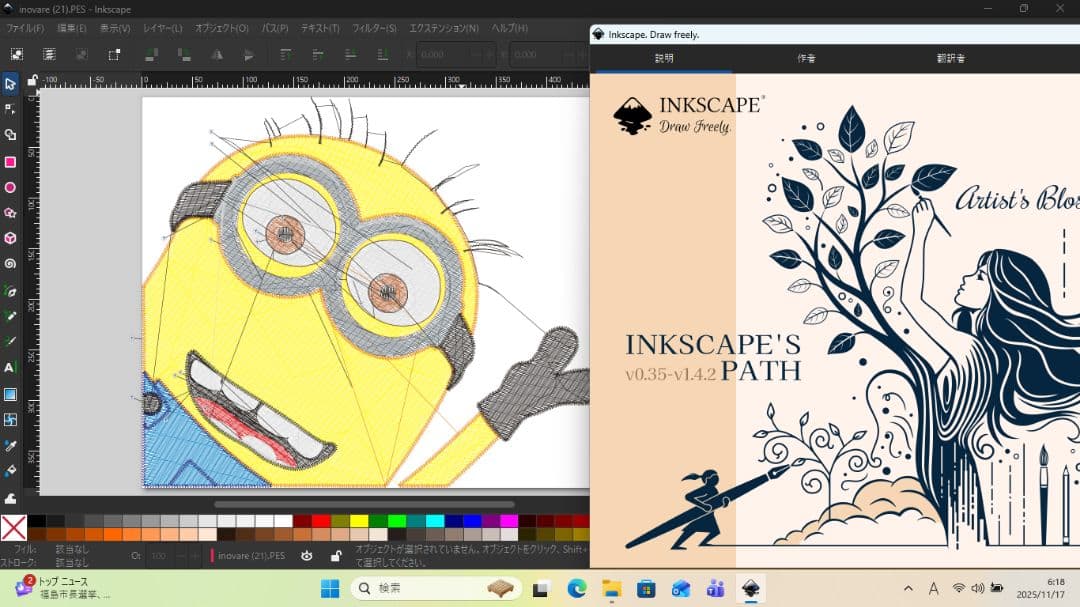Activate the 3D Box tool

coord(10,239)
